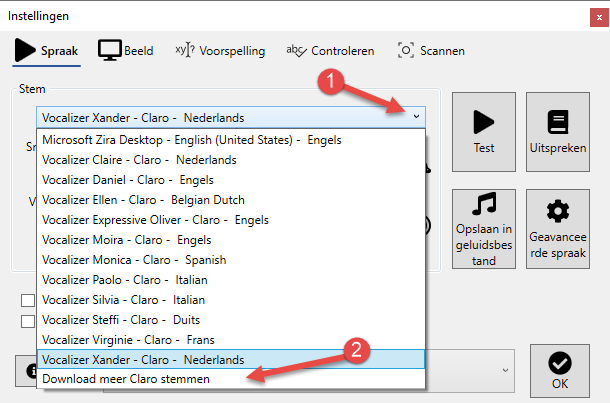This screenshot has height=403, width=610.
Task: Click the Uitspreken book button
Action: coord(557,132)
